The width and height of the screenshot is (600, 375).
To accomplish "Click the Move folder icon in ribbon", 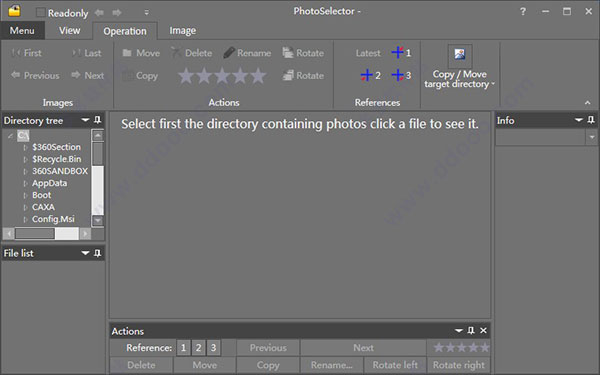I will pos(127,53).
